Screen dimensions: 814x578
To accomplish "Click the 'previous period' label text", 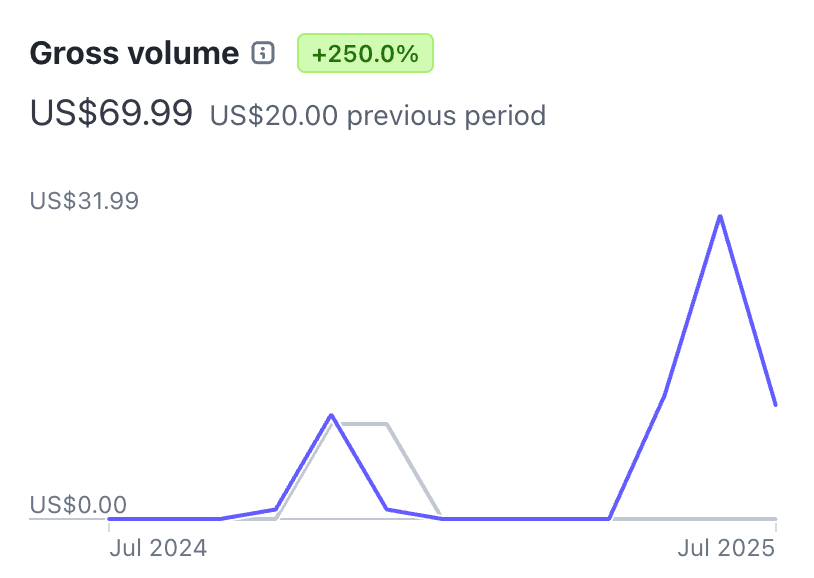I will pos(446,116).
